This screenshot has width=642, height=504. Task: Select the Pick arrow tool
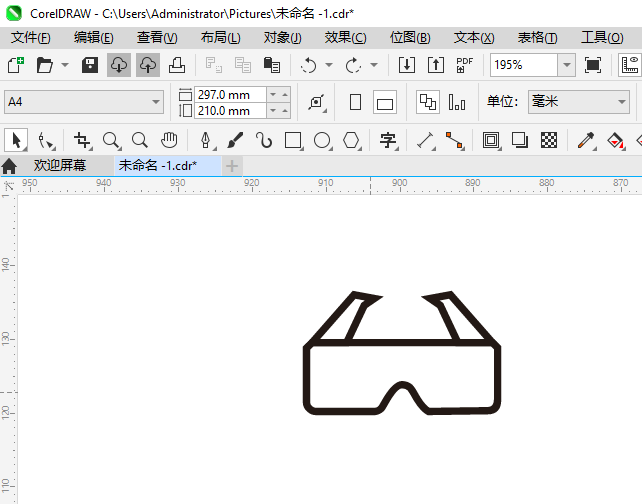(16, 140)
